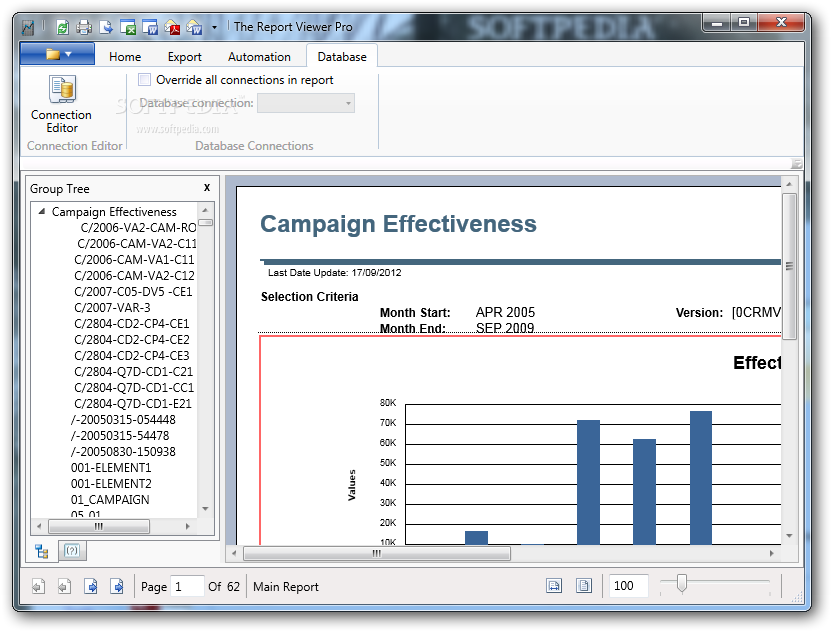The image size is (832, 632).
Task: Select tree item 001-ELEMENT2
Action: point(111,483)
